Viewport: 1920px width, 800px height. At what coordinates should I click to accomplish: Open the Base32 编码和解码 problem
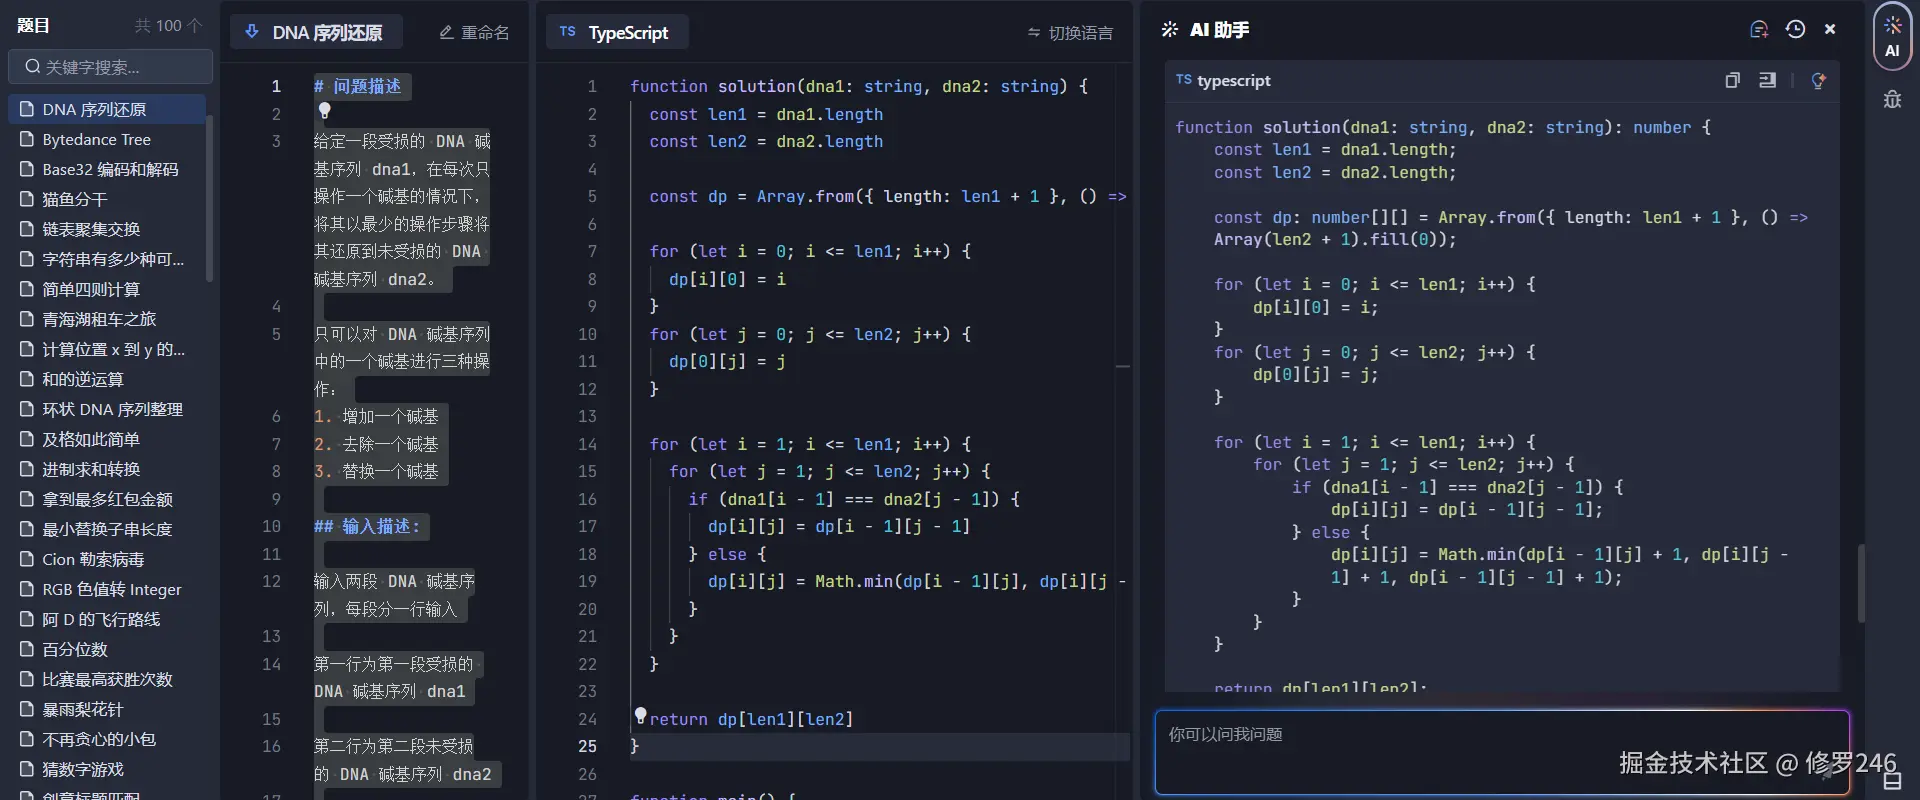tap(110, 170)
